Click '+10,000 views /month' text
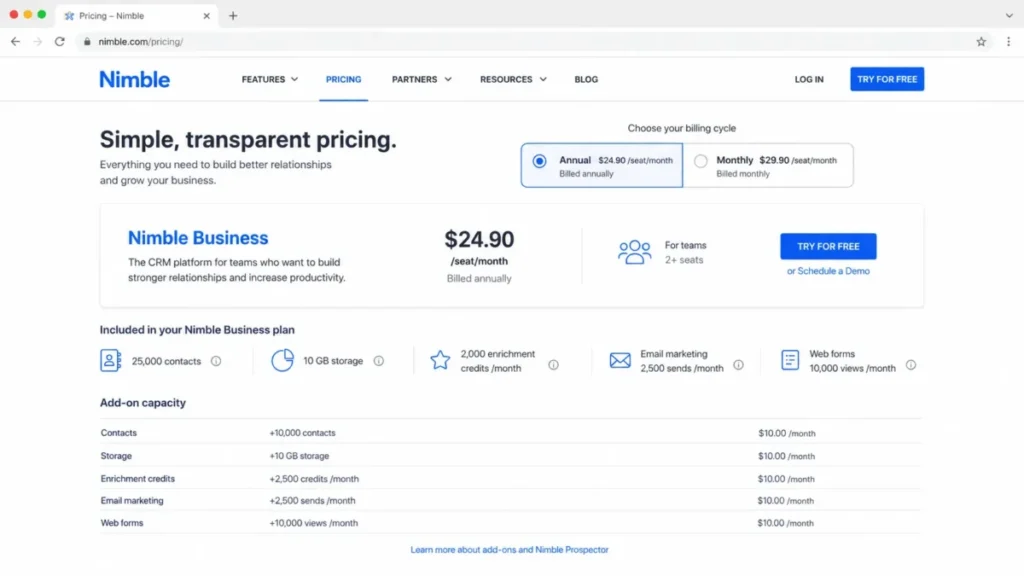This screenshot has width=1024, height=576. coord(313,523)
